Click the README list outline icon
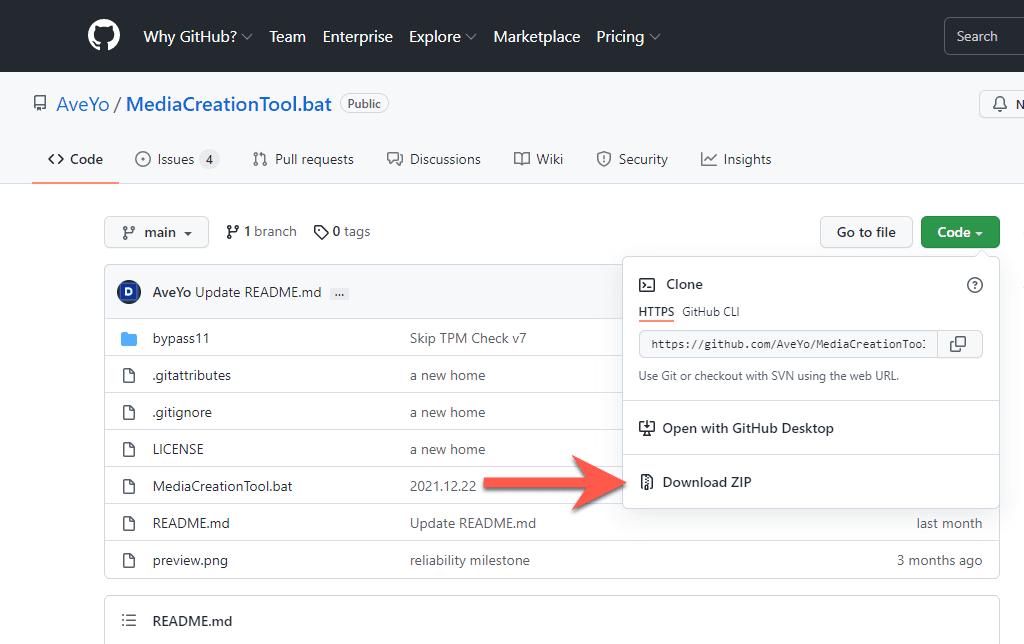This screenshot has width=1024, height=644. (128, 621)
